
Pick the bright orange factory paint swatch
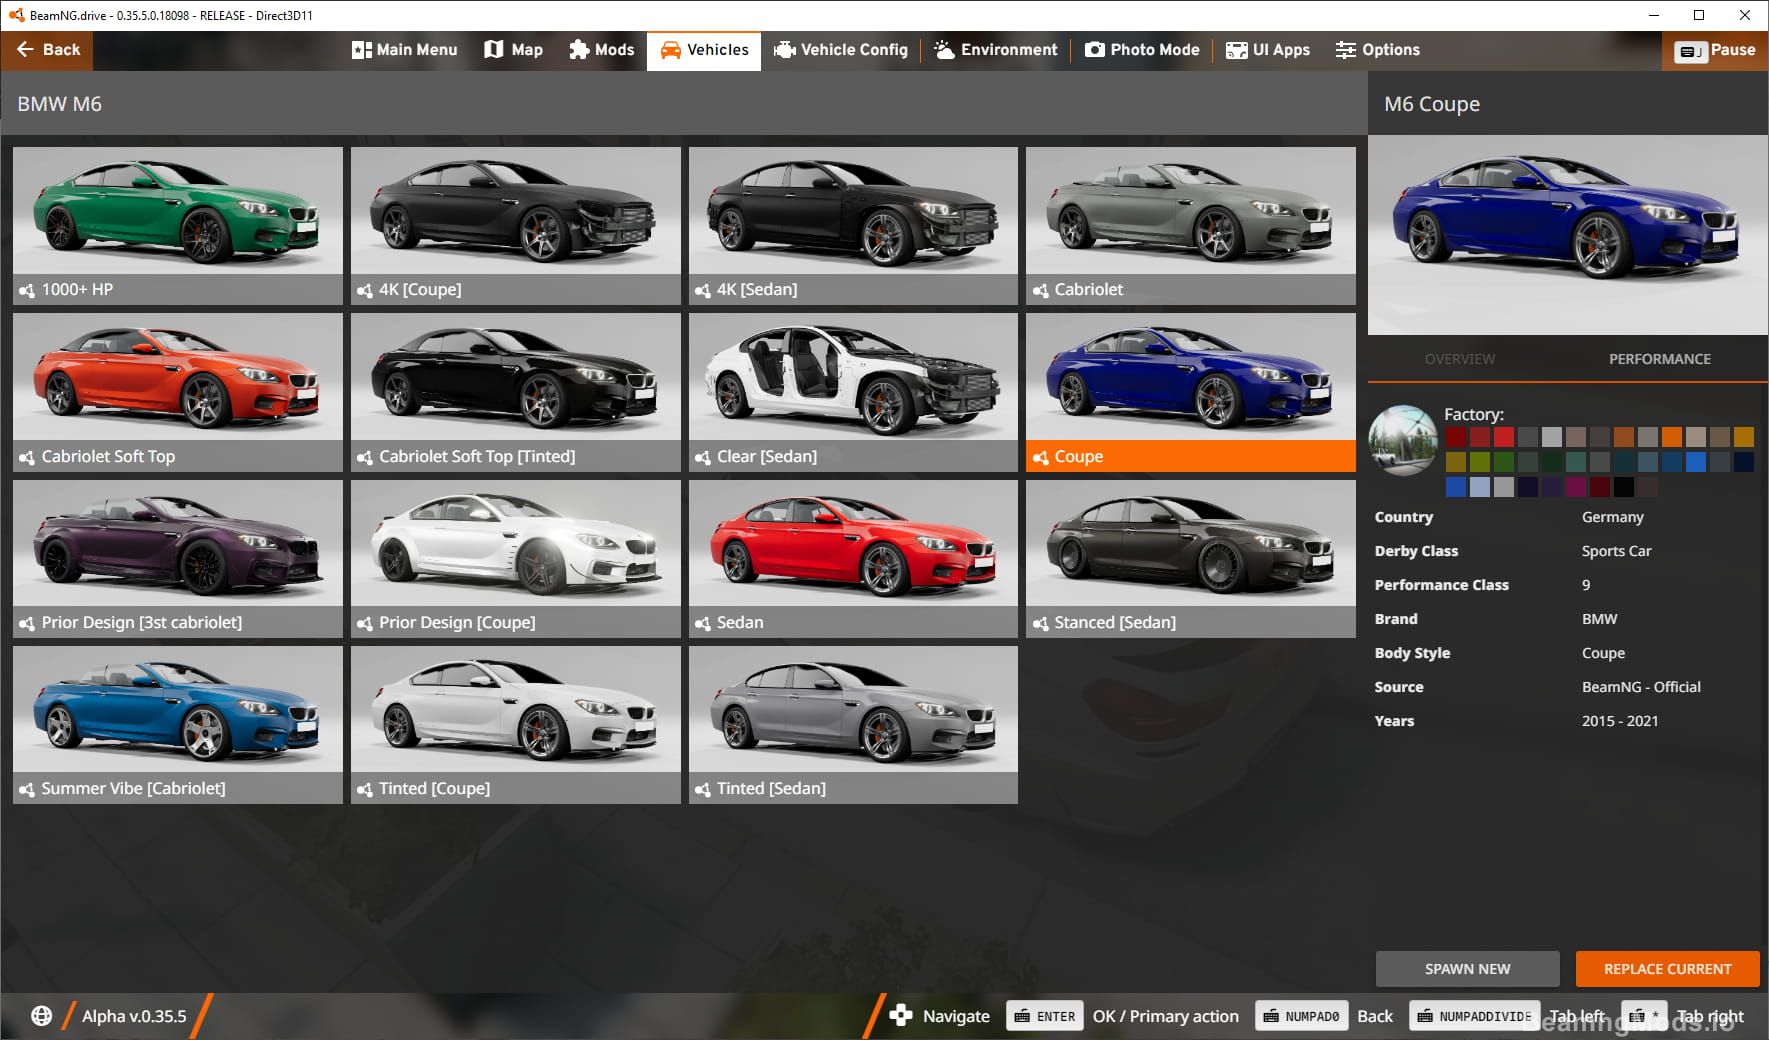coord(1671,437)
